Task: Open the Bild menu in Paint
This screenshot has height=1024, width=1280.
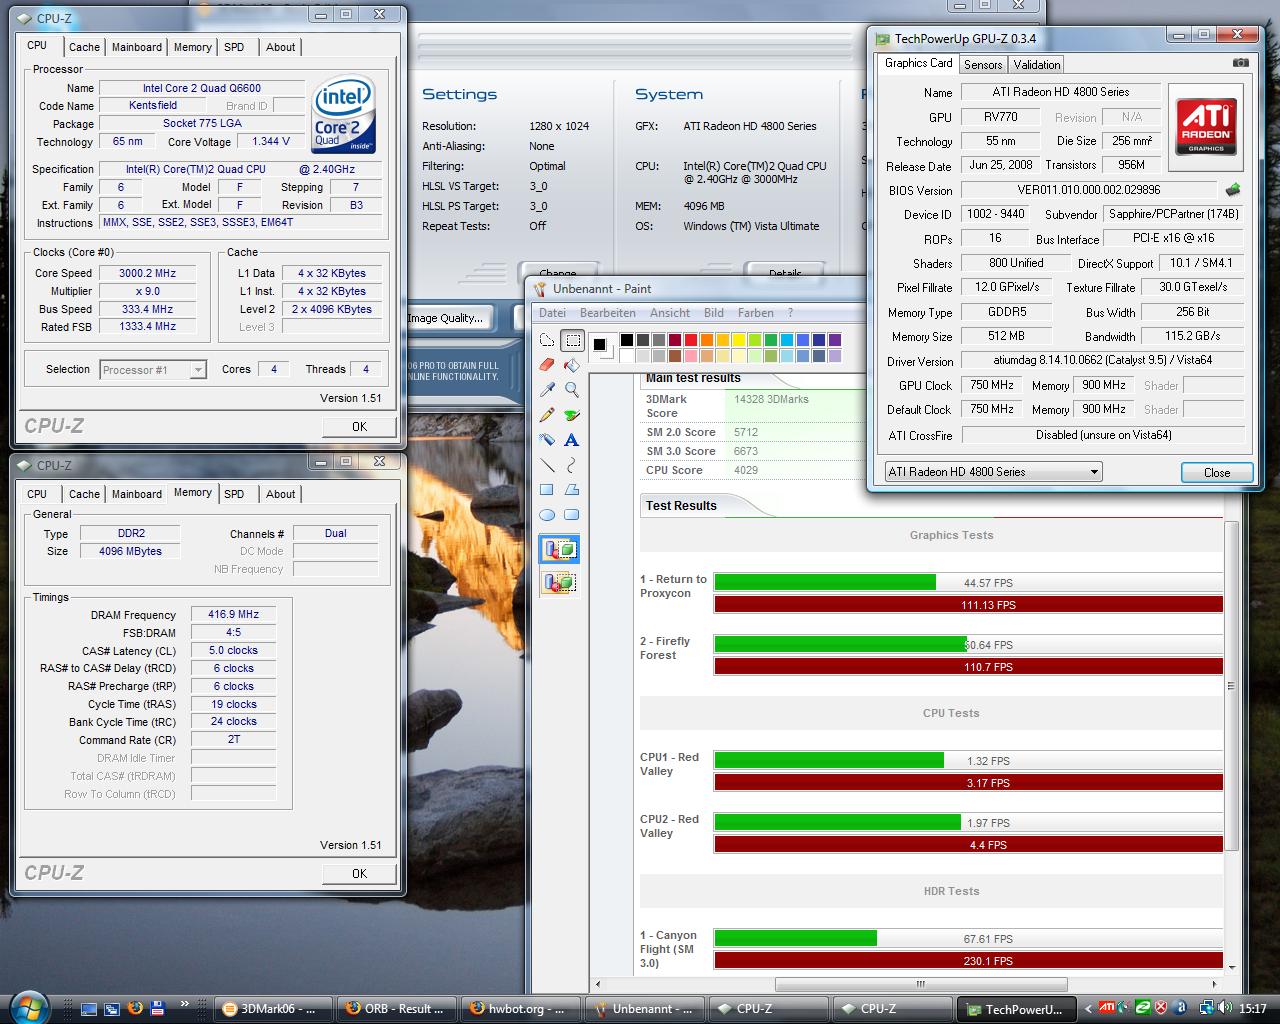Action: (714, 312)
